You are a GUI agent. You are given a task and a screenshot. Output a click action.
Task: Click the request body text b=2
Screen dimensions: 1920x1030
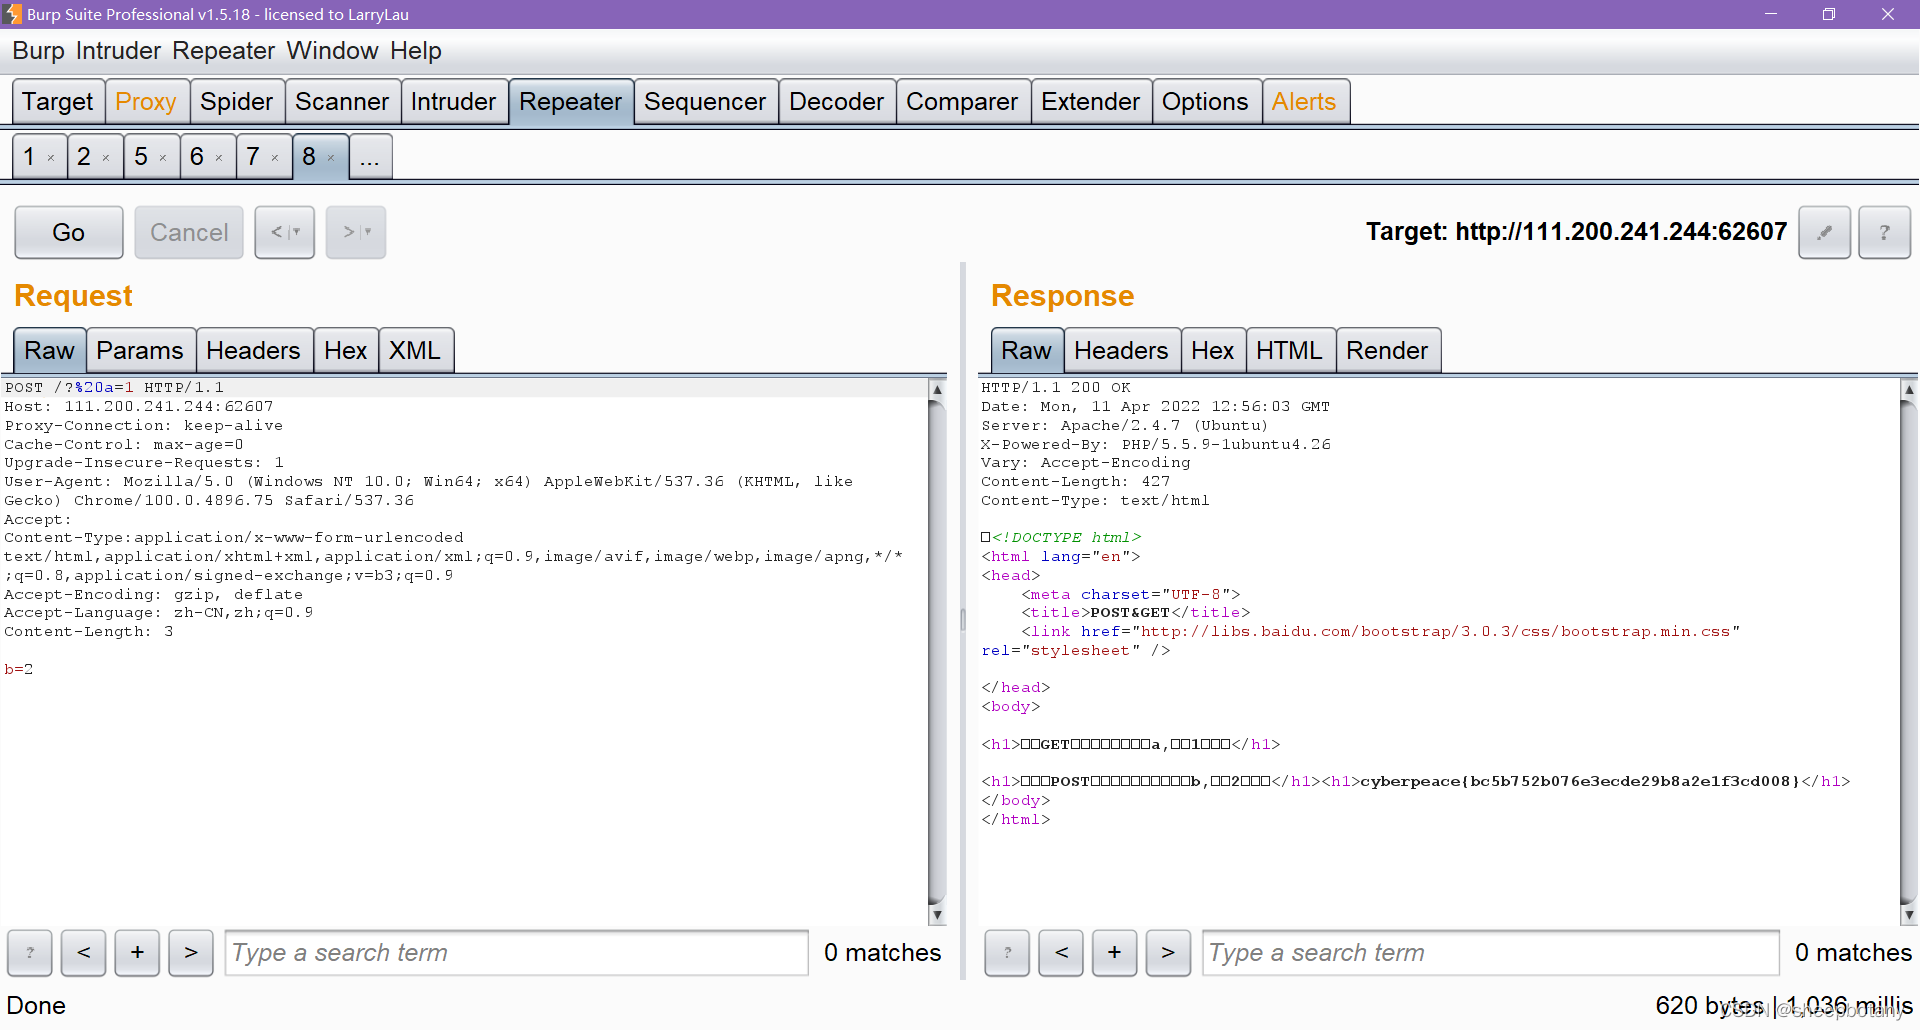19,670
